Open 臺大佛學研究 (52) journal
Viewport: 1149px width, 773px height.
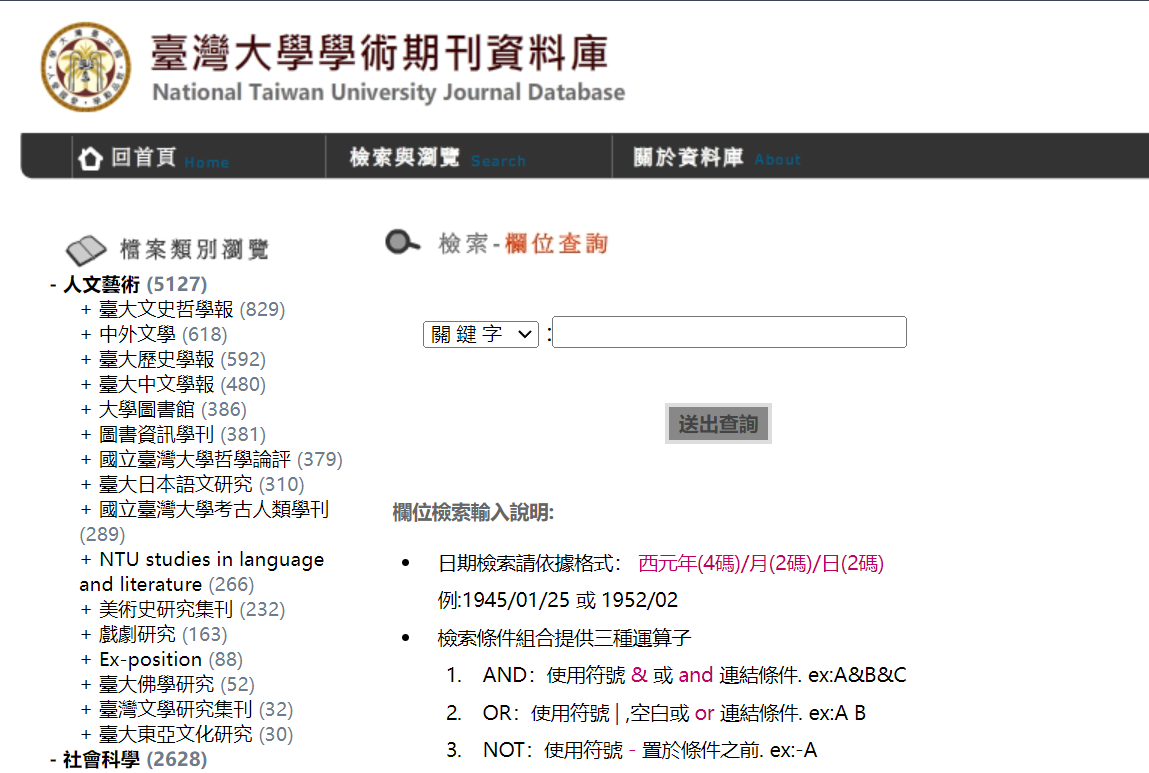(167, 684)
